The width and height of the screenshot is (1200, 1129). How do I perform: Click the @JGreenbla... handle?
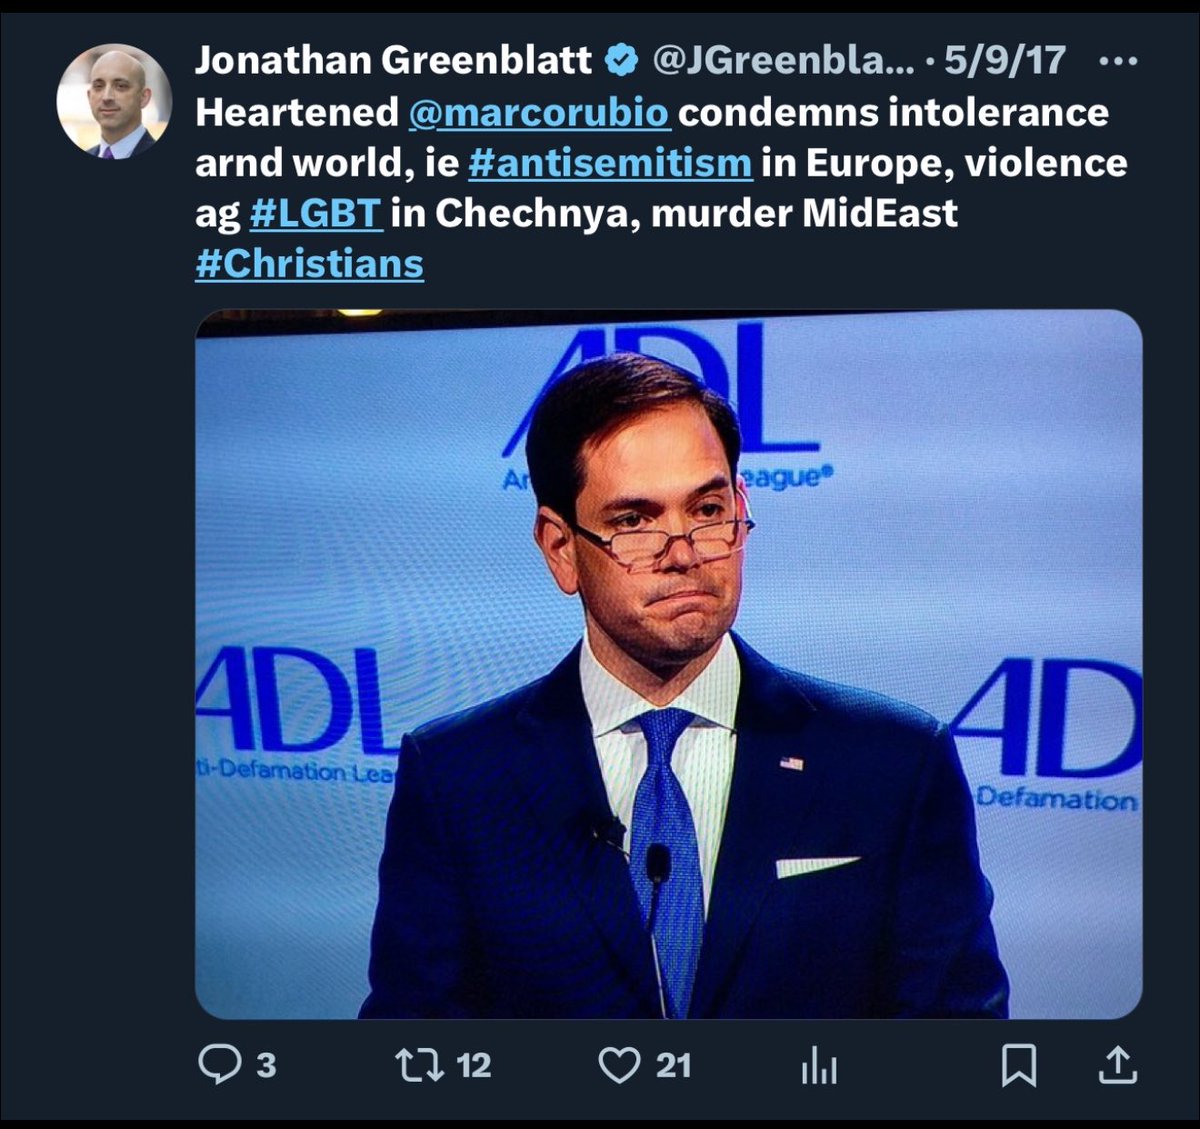click(x=783, y=61)
